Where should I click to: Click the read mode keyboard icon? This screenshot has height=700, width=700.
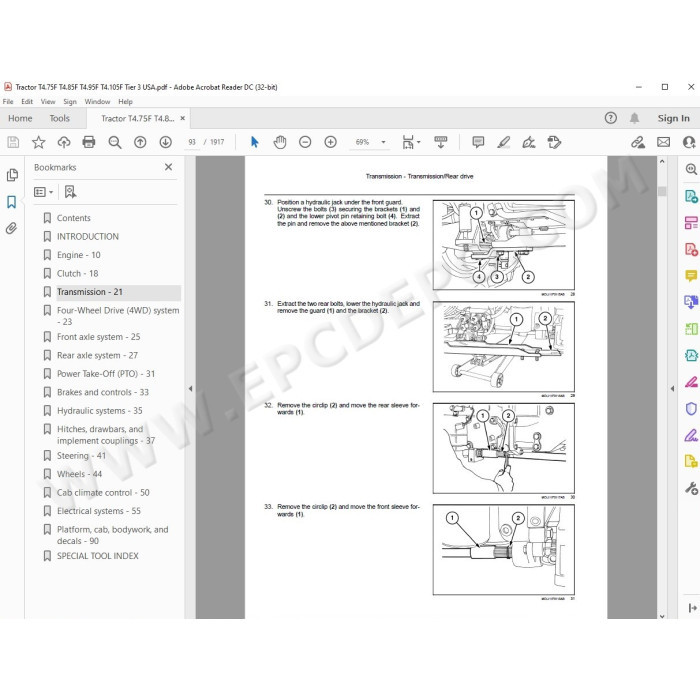(441, 142)
